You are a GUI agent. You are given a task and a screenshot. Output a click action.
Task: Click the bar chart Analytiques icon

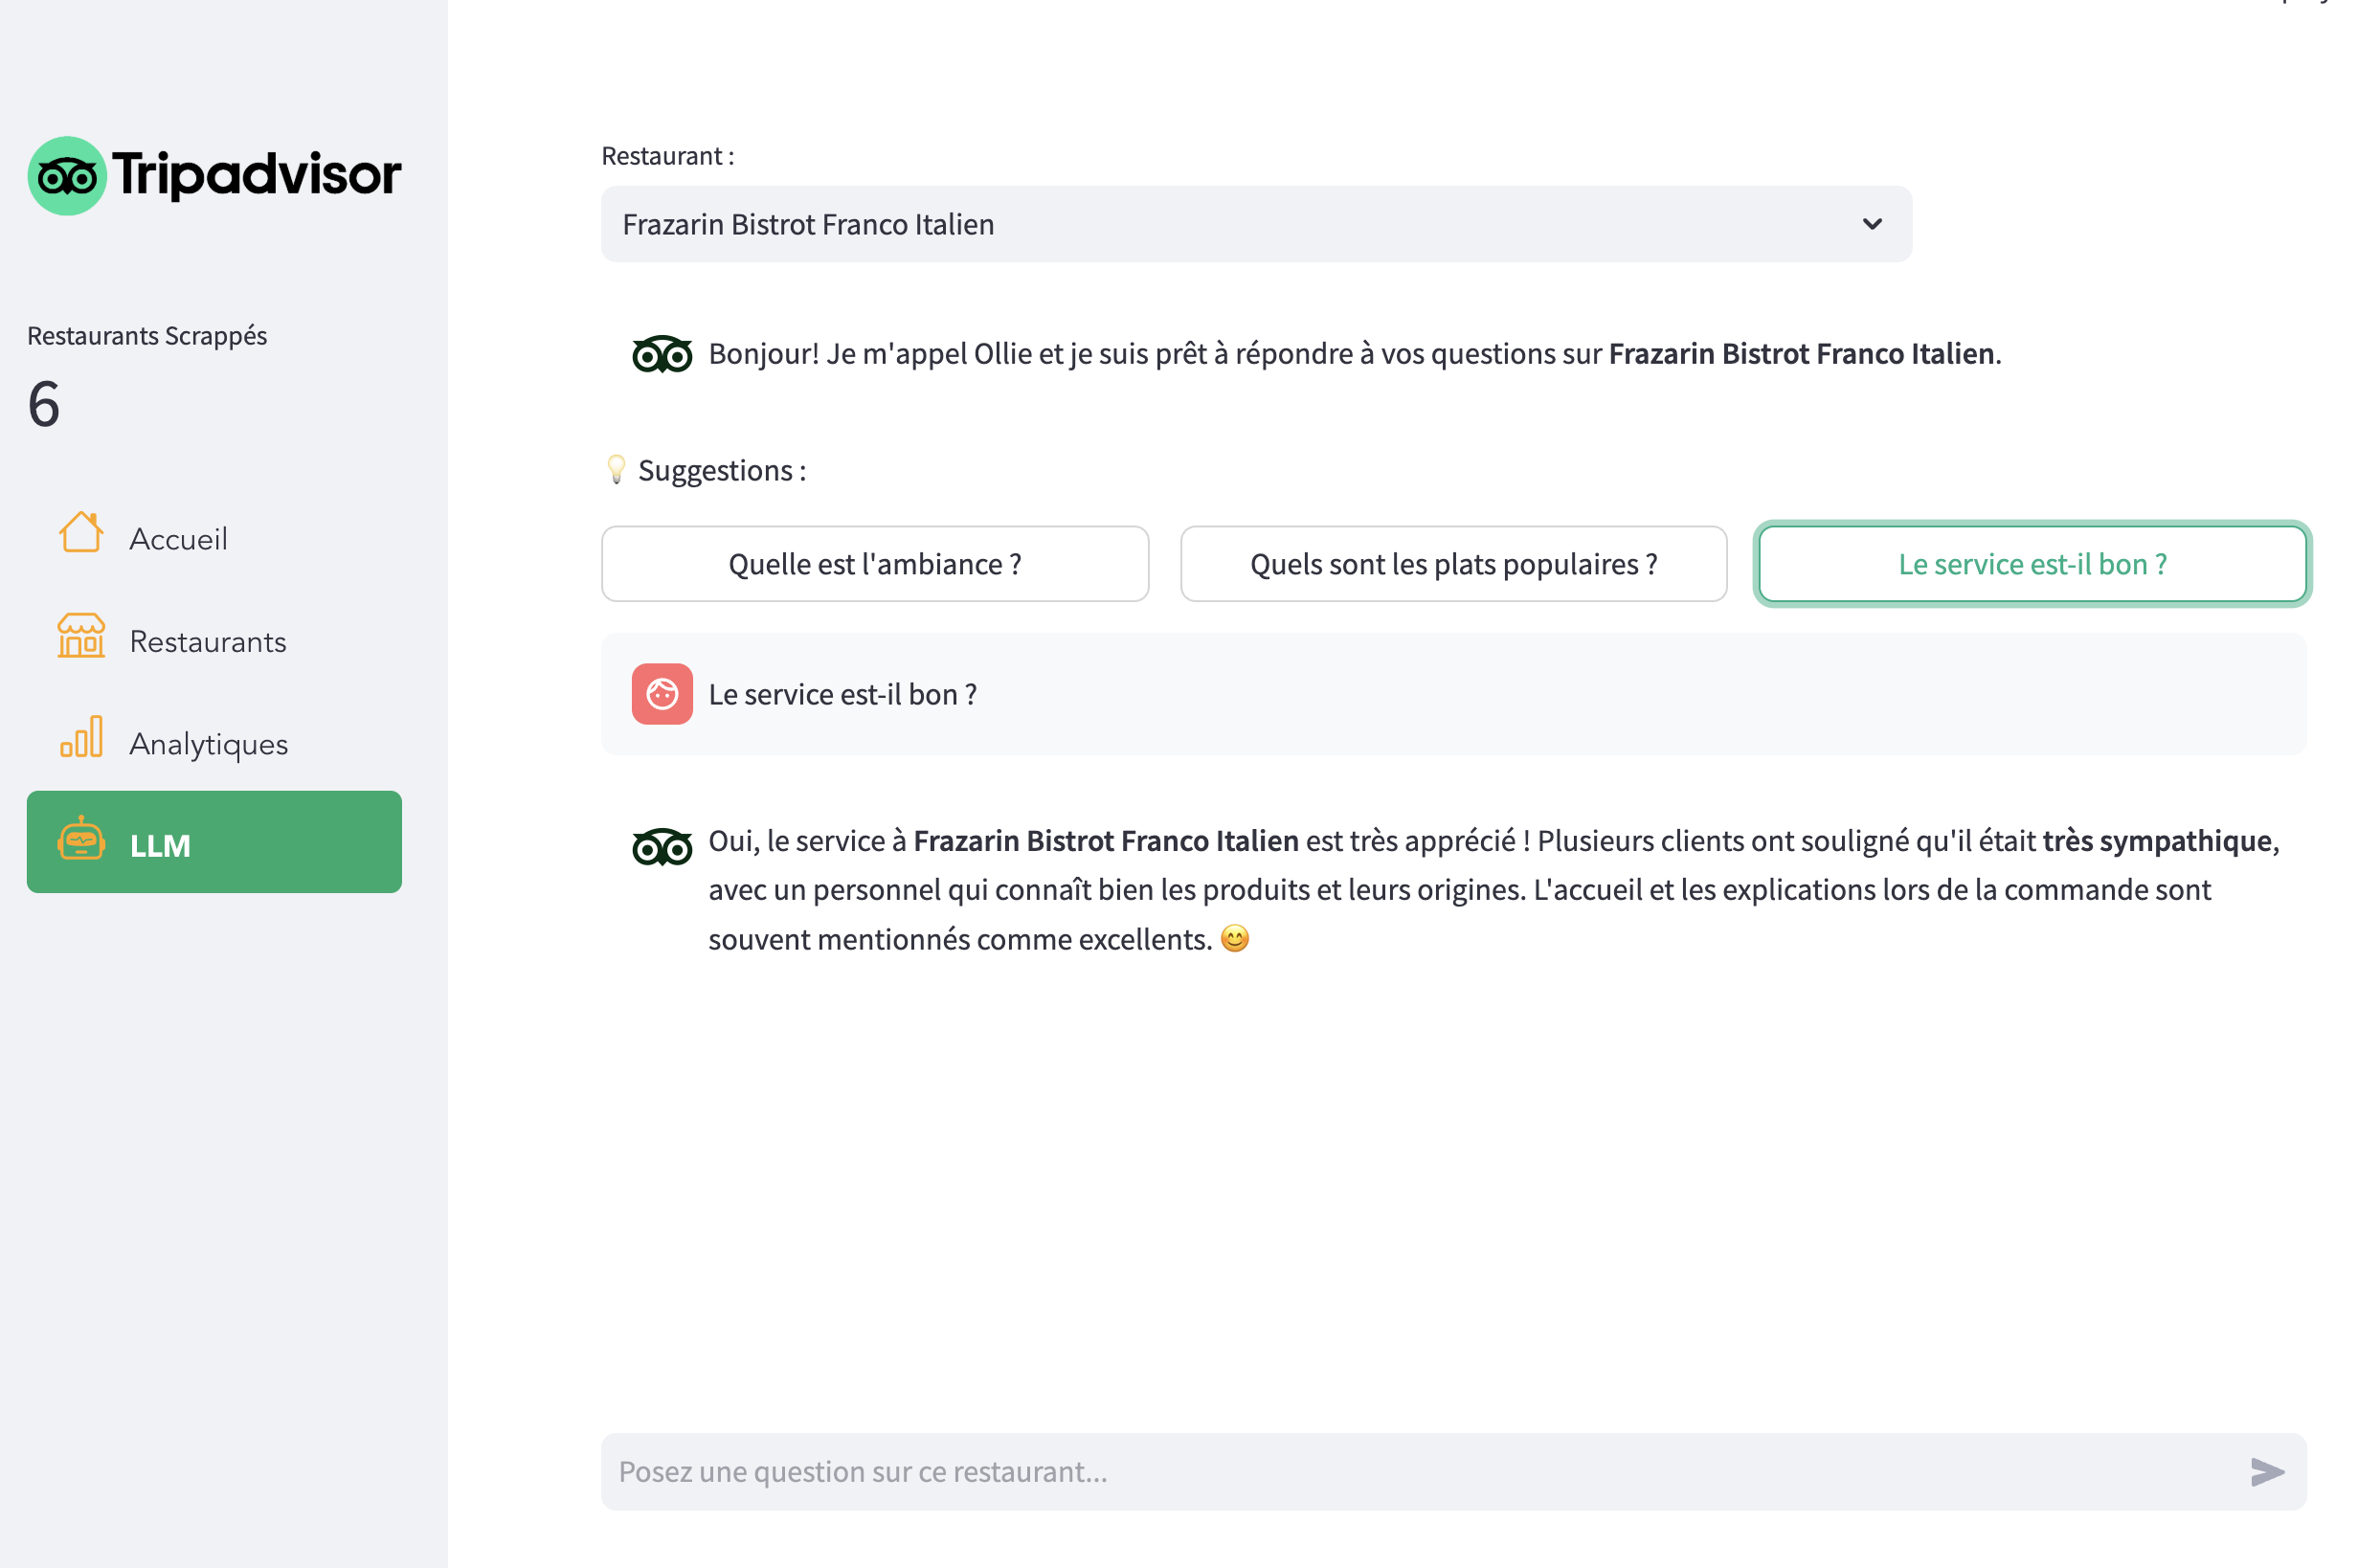[81, 738]
